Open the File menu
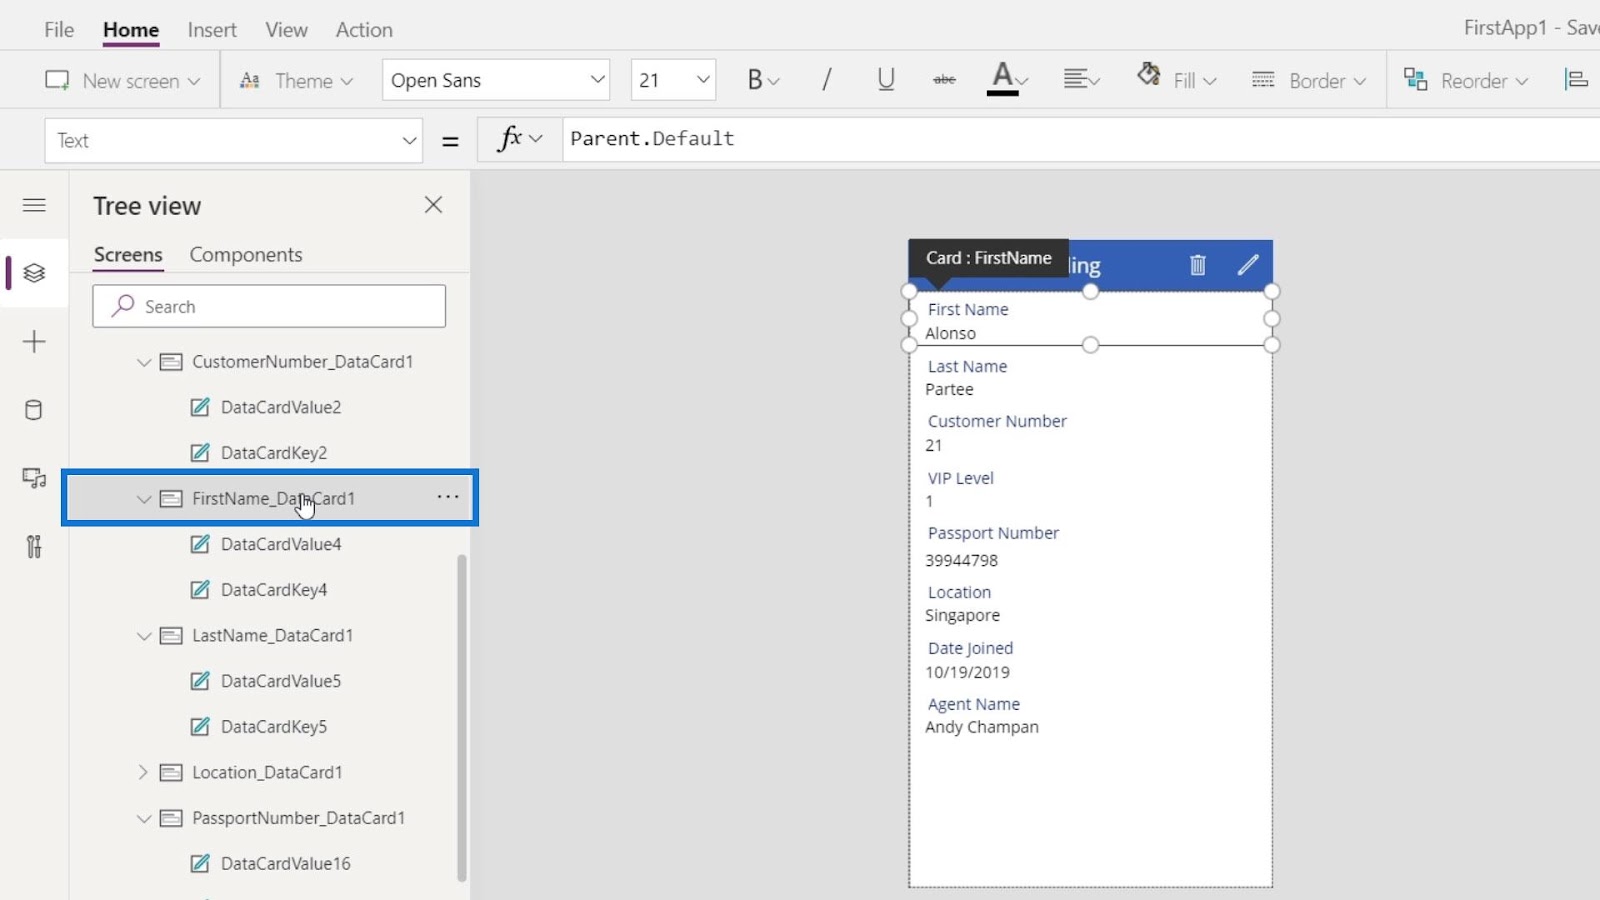This screenshot has width=1600, height=900. (59, 30)
